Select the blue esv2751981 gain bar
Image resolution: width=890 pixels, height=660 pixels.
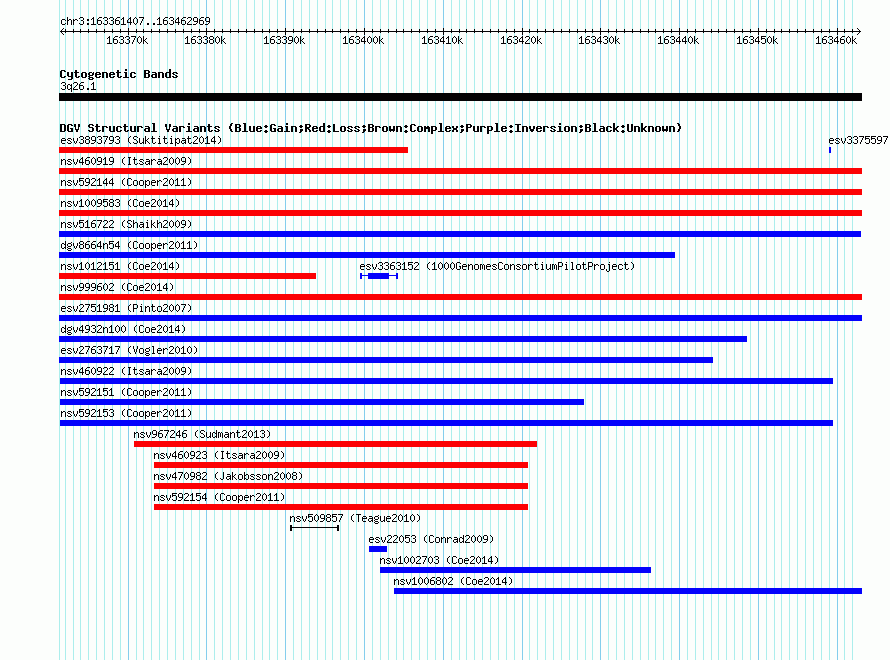pyautogui.click(x=460, y=318)
